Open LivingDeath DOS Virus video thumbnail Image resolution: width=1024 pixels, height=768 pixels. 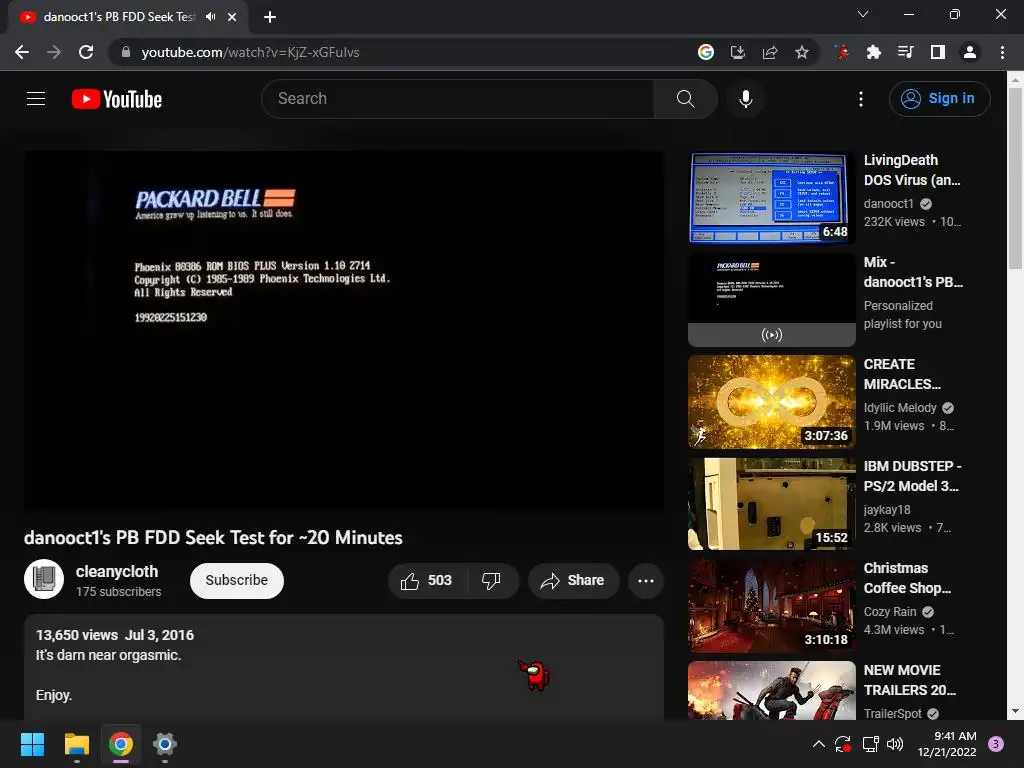pos(771,198)
